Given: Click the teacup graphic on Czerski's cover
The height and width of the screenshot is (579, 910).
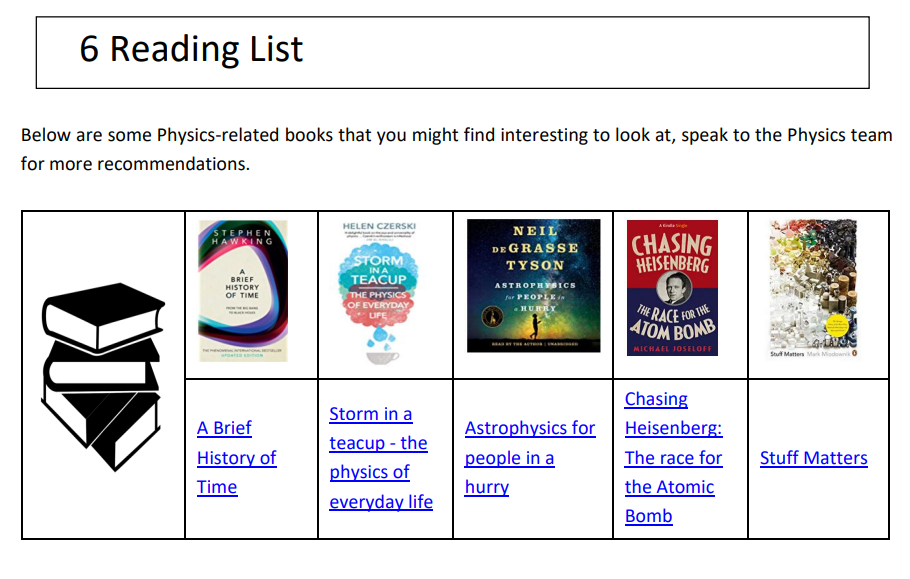Looking at the screenshot, I should 382,356.
